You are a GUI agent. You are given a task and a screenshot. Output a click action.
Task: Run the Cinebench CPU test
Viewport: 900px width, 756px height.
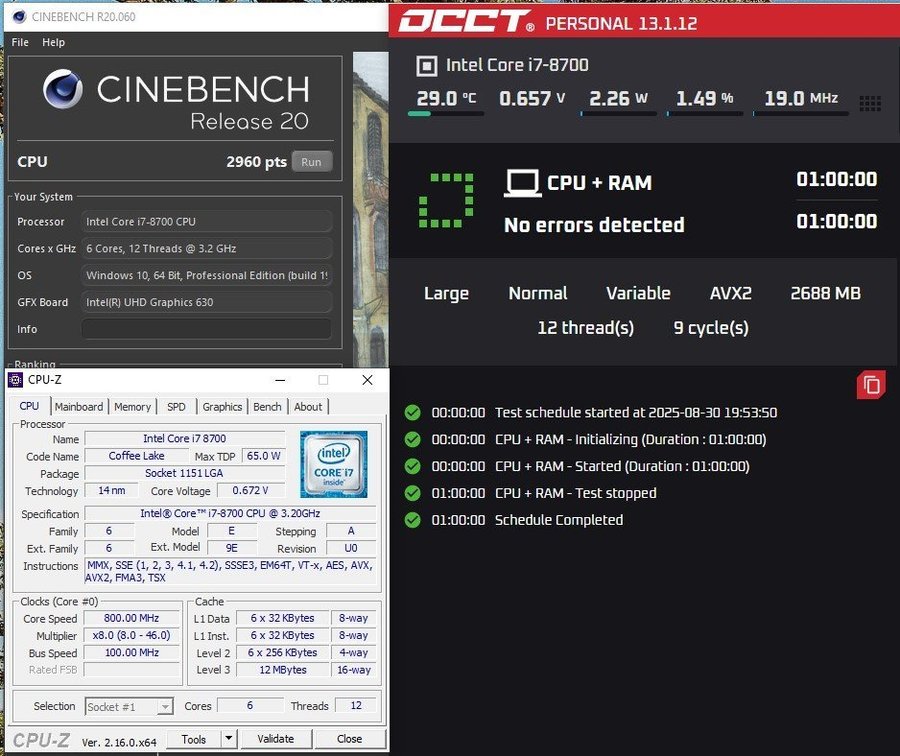(x=312, y=162)
